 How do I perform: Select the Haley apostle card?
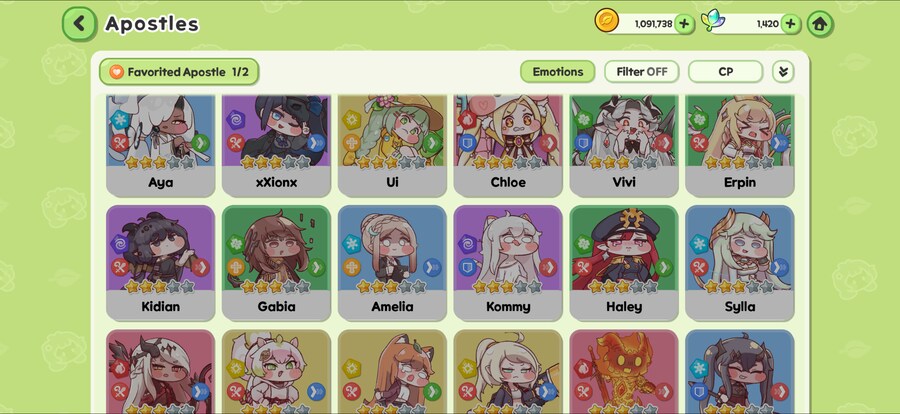click(x=624, y=263)
